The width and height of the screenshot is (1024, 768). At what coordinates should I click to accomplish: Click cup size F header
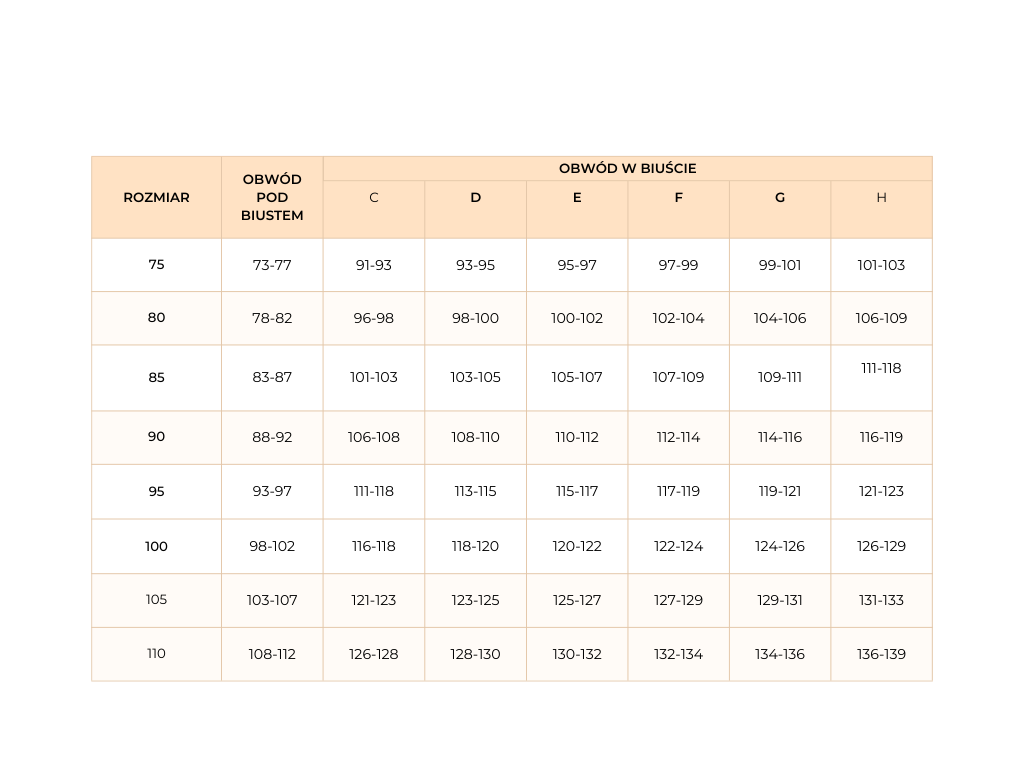pos(679,197)
